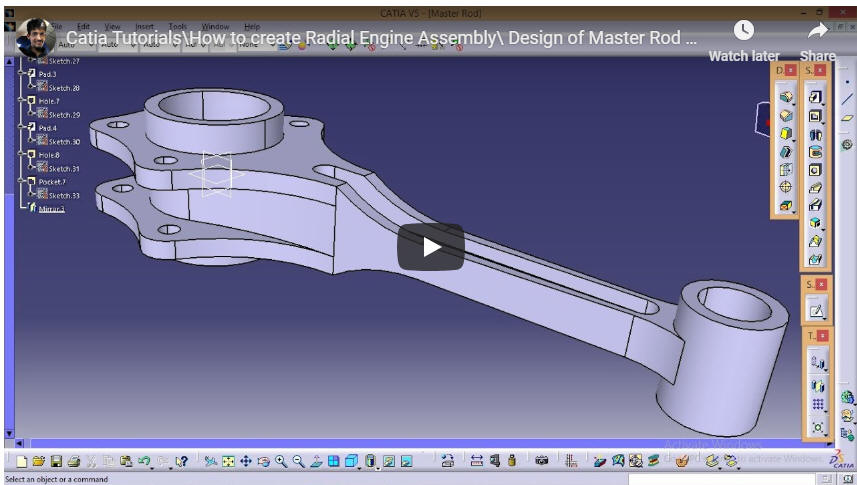Select Pocket.7 in the tree
This screenshot has width=857, height=485.
click(51, 182)
